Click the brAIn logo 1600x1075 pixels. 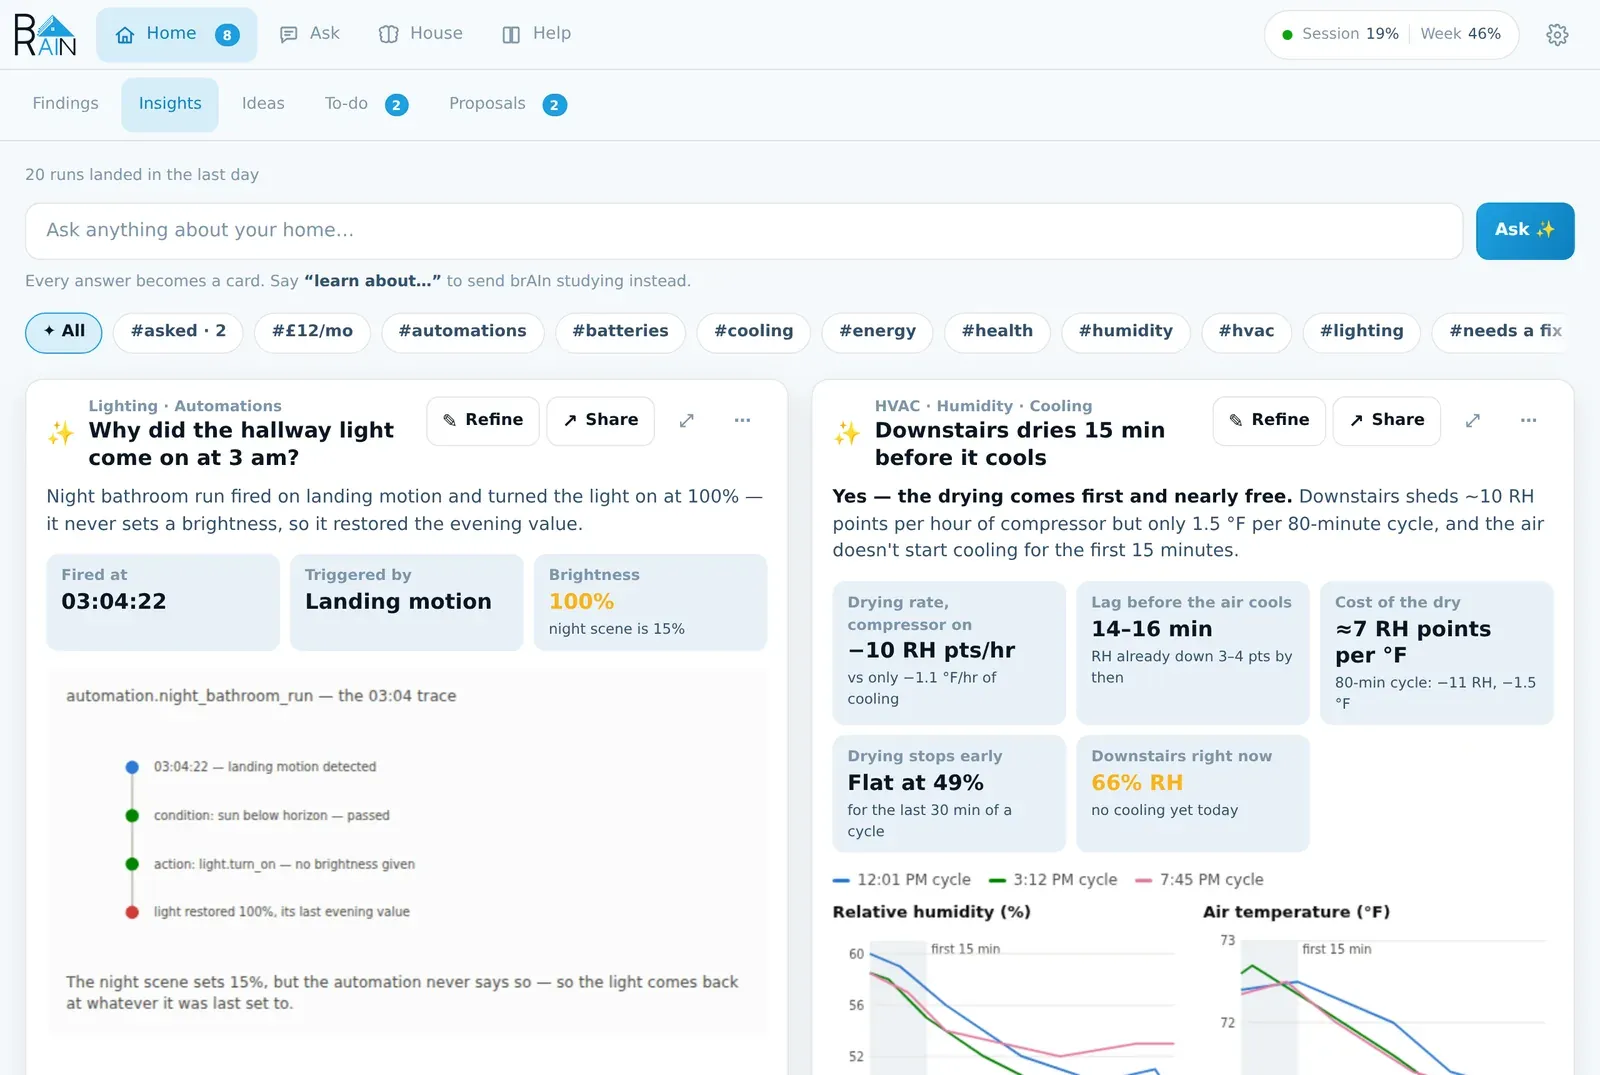(45, 35)
